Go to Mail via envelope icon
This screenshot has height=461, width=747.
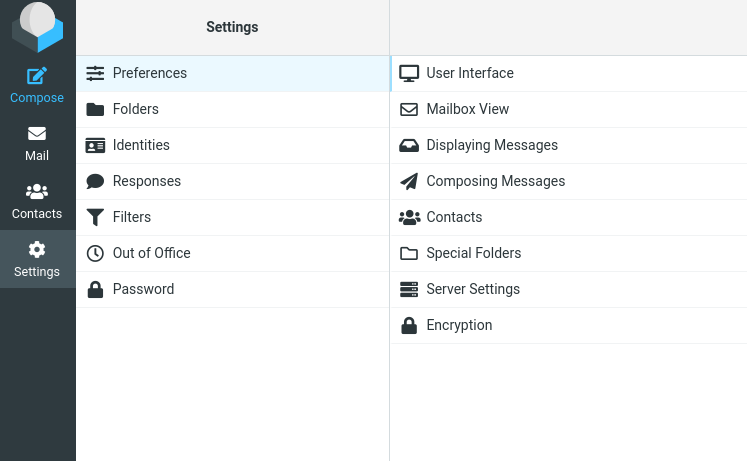(37, 134)
